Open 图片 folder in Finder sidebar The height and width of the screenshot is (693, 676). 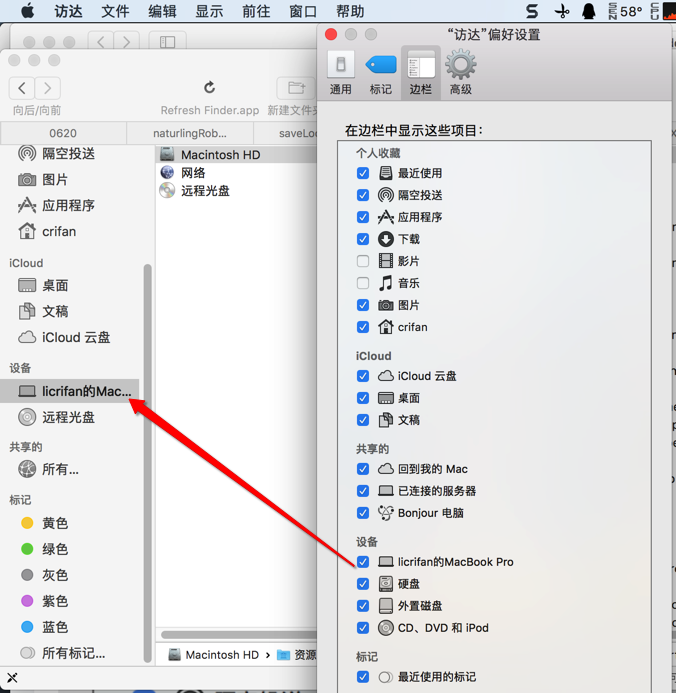[x=43, y=179]
